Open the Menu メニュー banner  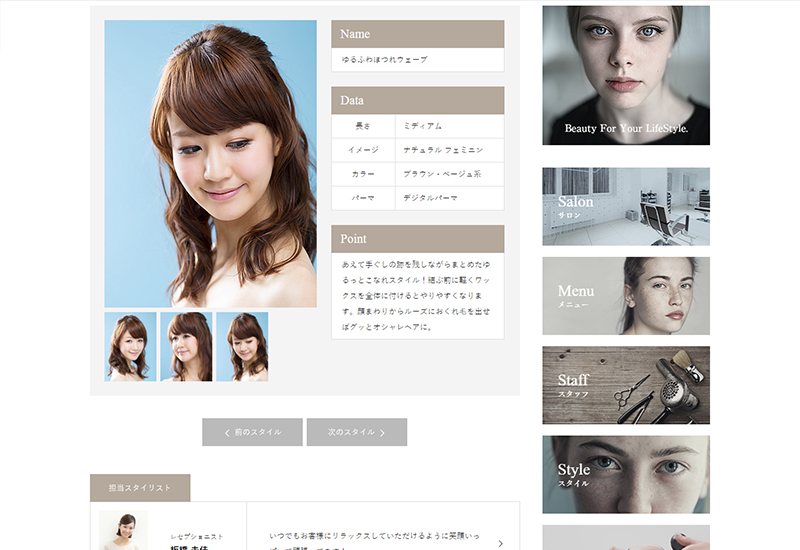pyautogui.click(x=626, y=296)
